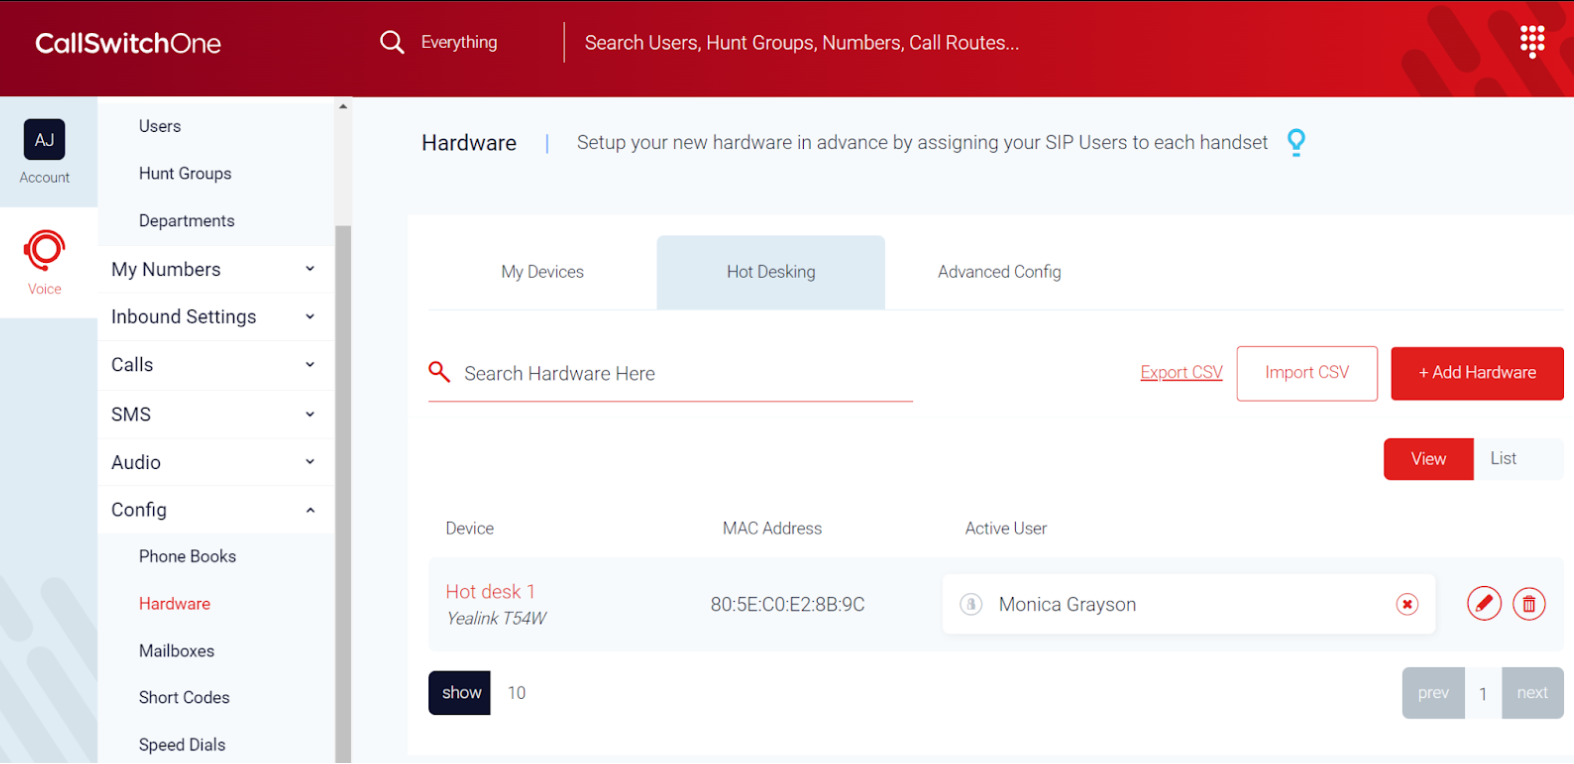Open the Everything search filter
Viewport: 1574px width, 764px height.
click(459, 42)
